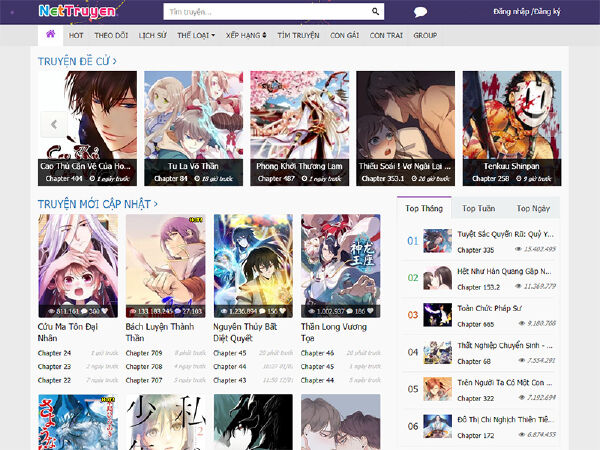Open the Tenkuu Shinpan featured thumbnail
The height and width of the screenshot is (450, 600).
512,128
